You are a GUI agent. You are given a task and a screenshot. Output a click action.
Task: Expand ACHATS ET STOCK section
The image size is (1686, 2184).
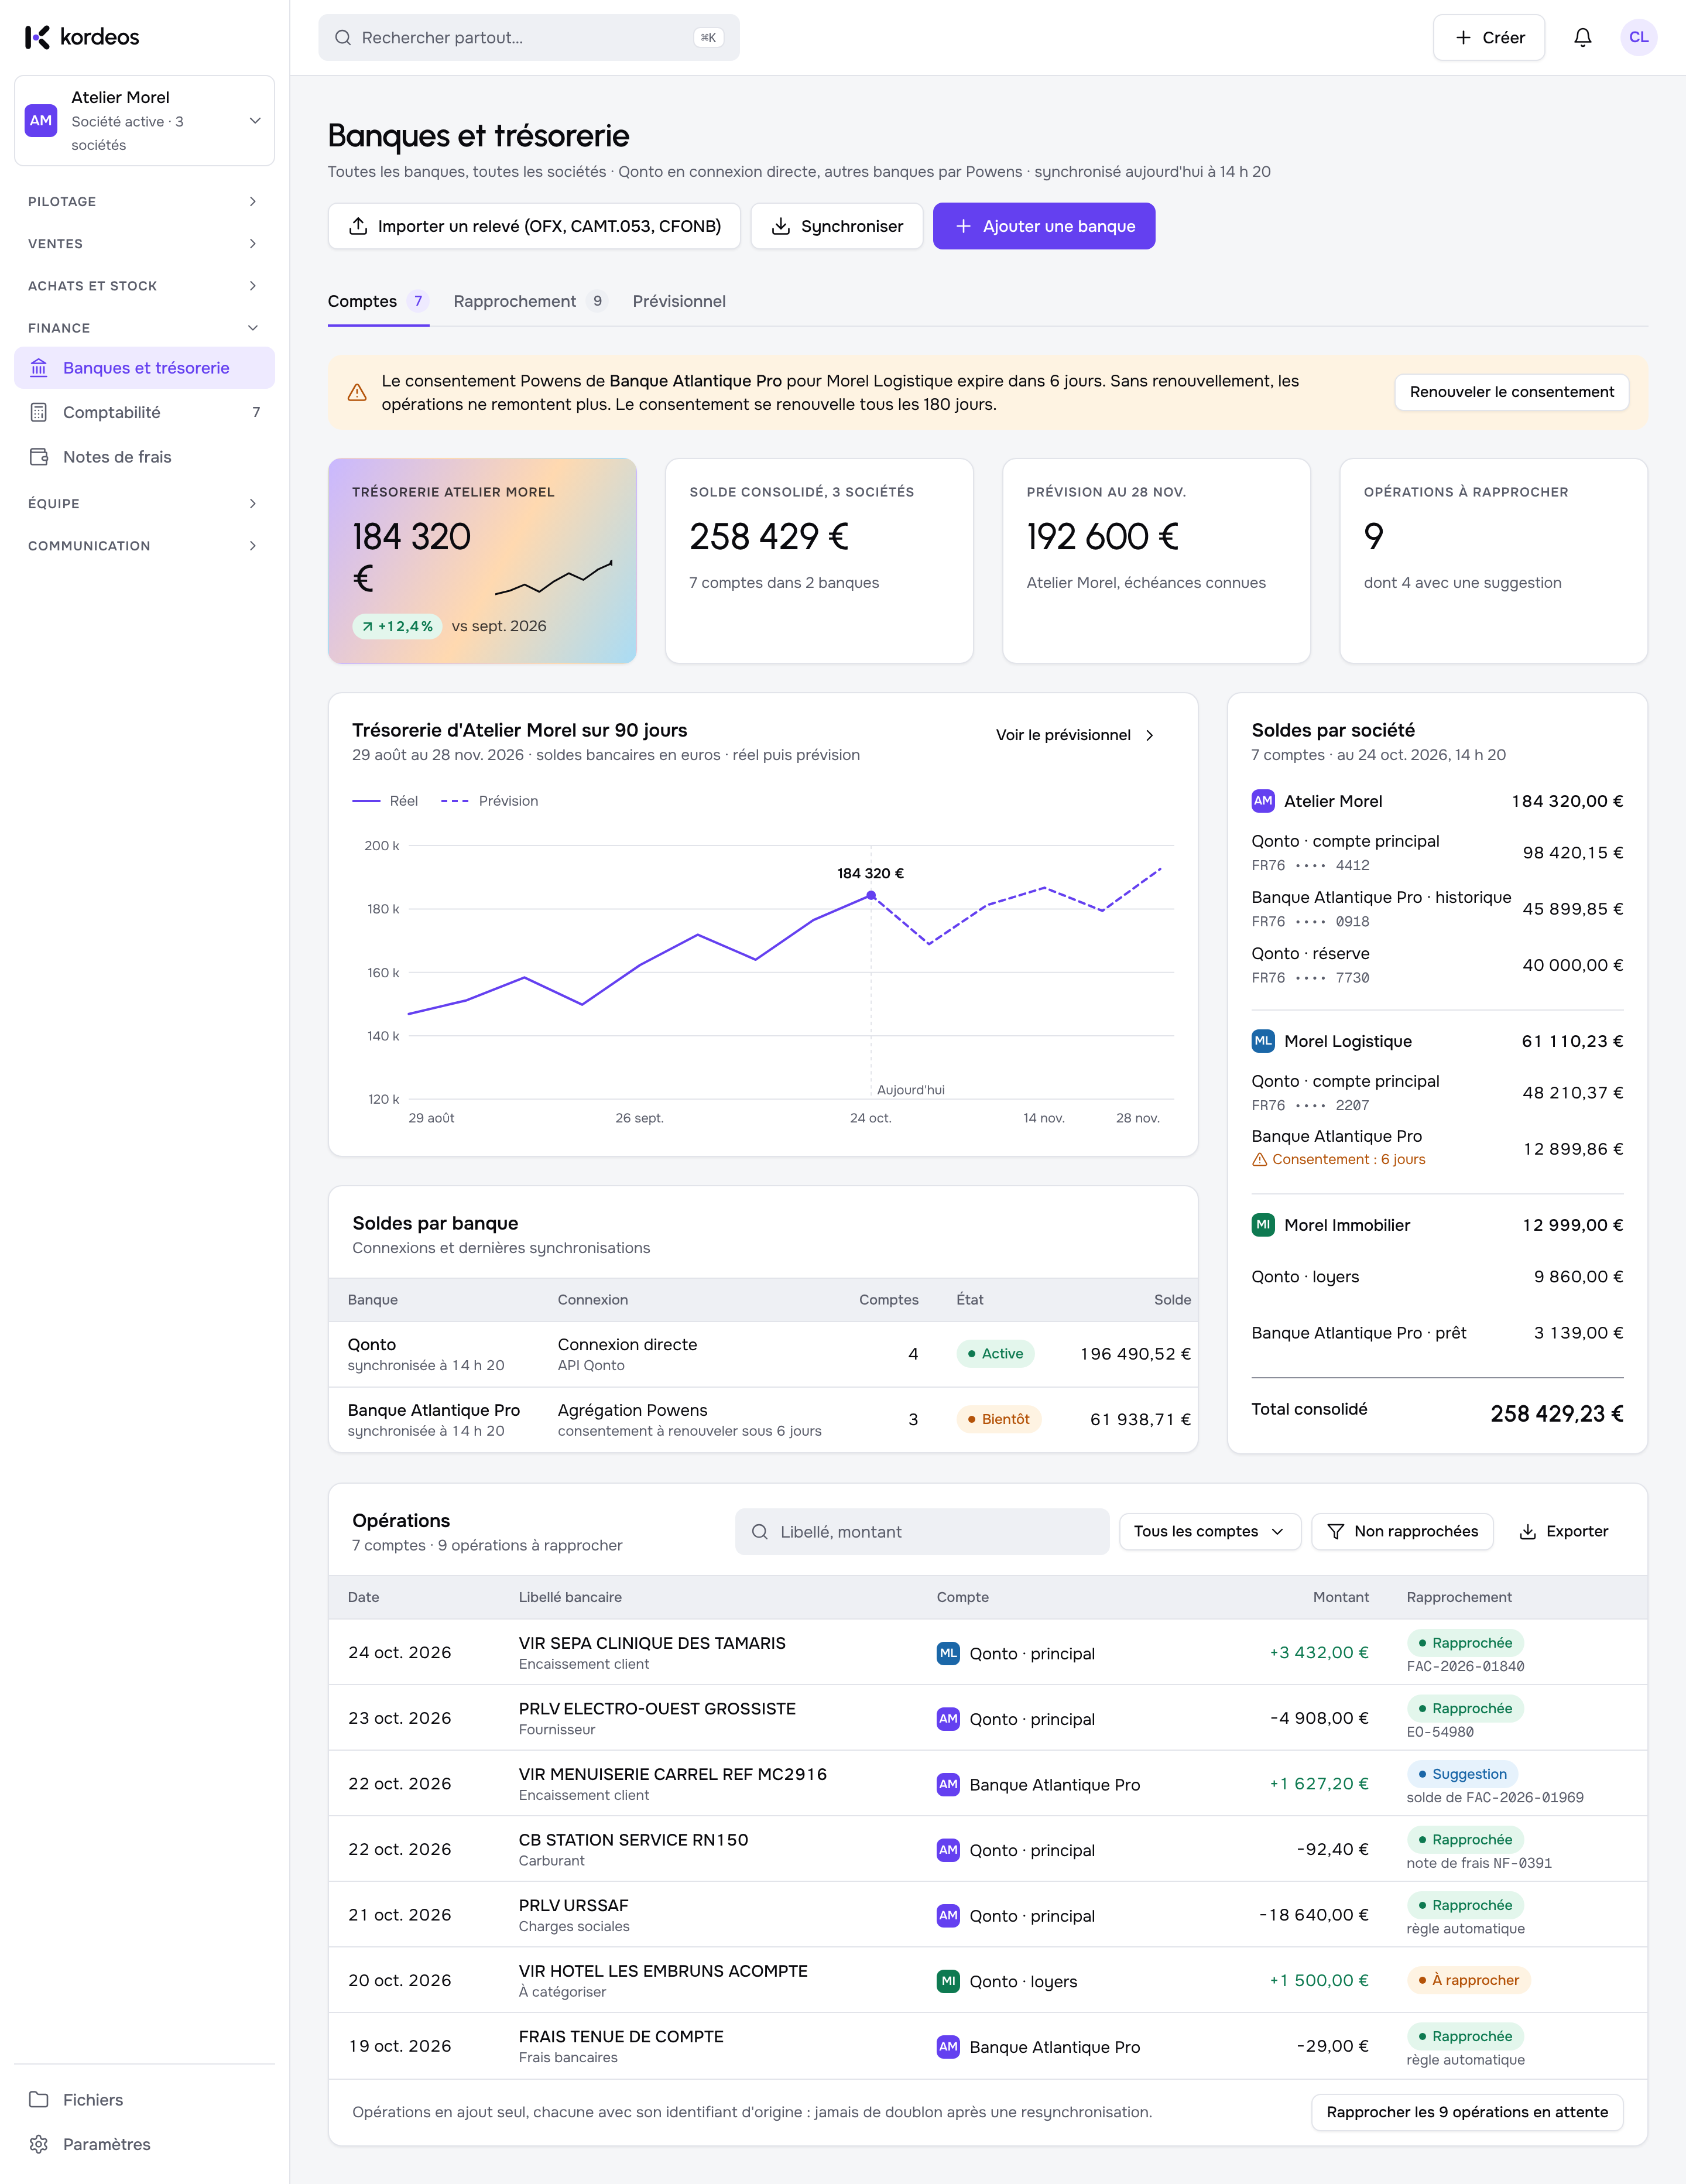click(144, 286)
